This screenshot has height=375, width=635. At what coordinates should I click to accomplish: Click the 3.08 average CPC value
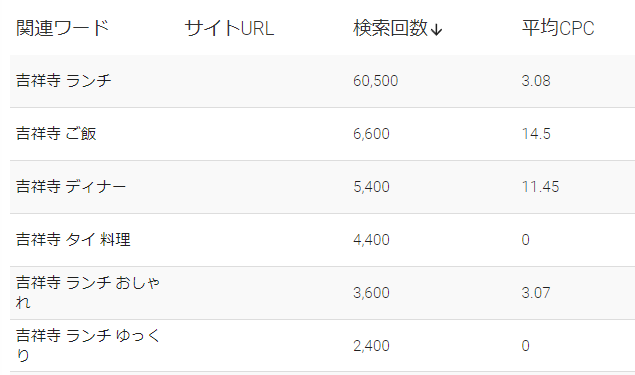click(536, 81)
